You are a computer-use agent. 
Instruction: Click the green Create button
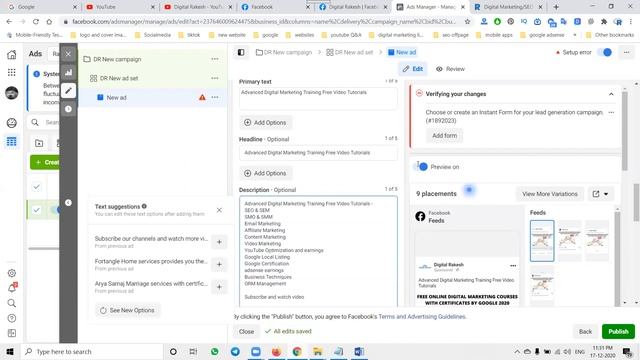pyautogui.click(x=45, y=162)
